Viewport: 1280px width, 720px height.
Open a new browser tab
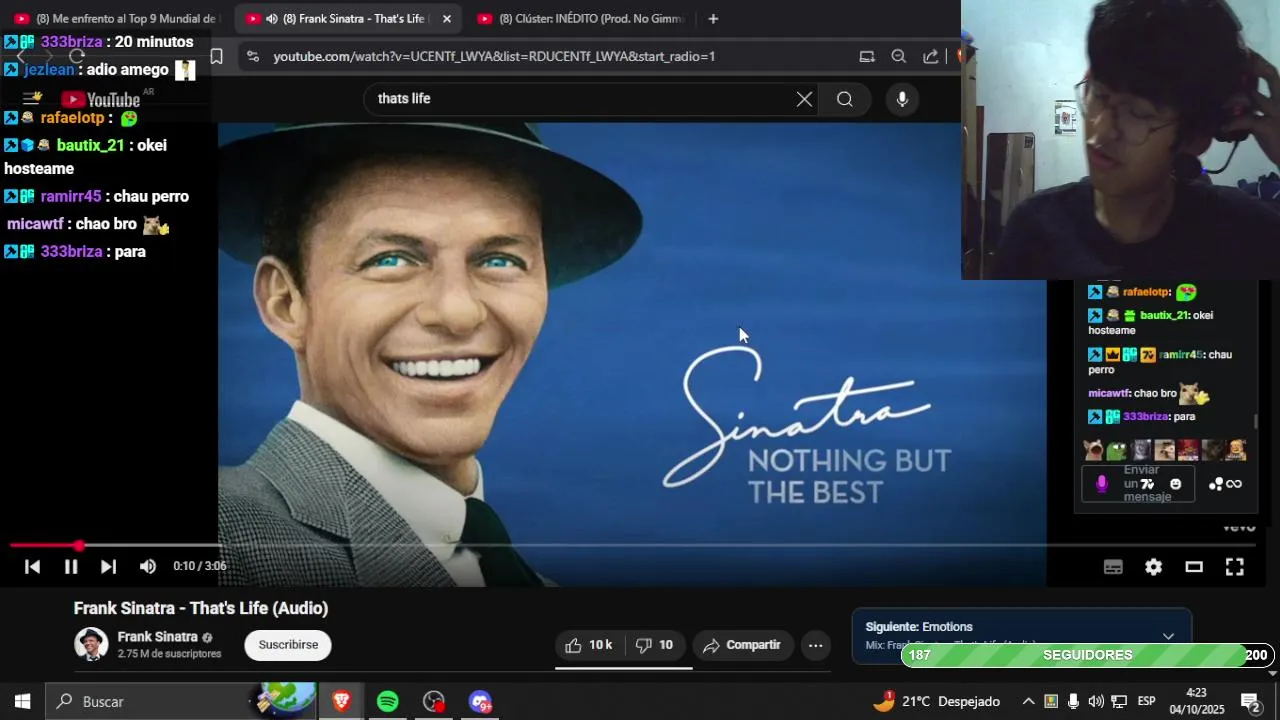click(x=713, y=18)
